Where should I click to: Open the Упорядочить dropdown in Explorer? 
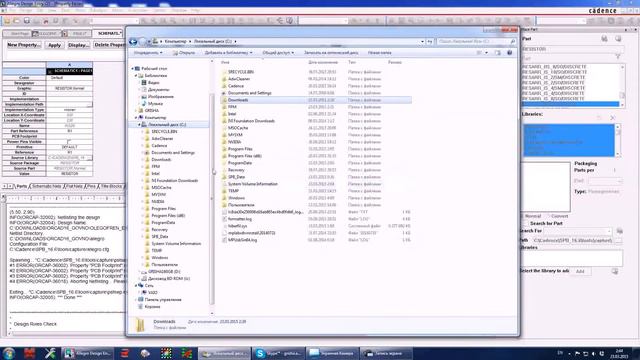(148, 53)
